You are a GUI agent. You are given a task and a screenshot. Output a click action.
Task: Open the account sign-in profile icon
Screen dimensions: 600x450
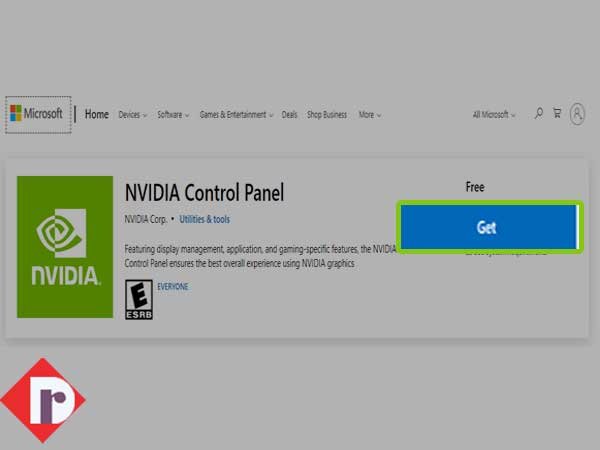click(577, 114)
